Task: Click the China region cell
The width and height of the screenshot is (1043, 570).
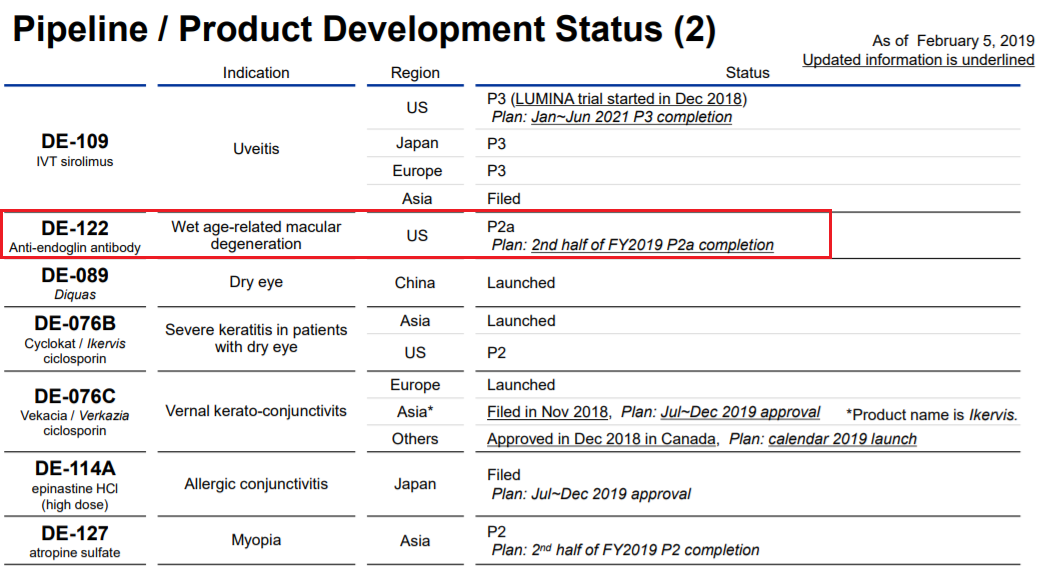Action: pyautogui.click(x=415, y=283)
